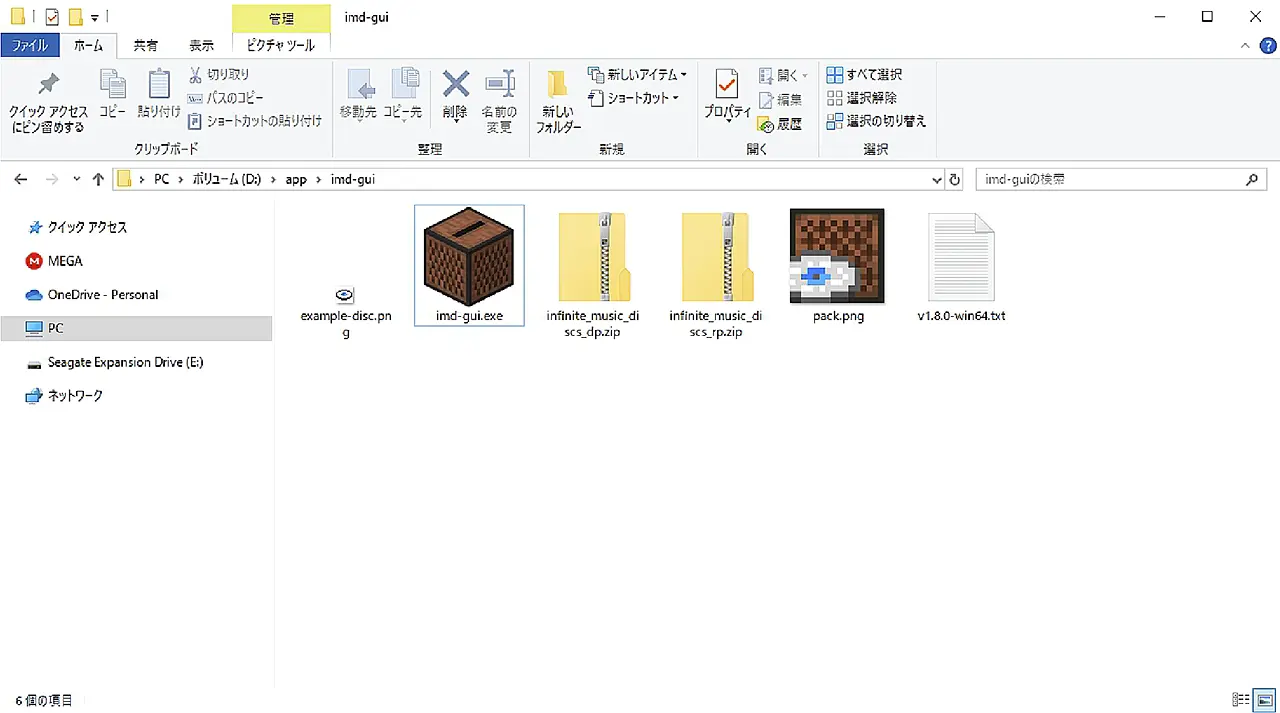
Task: Click the Delete (削除) ribbon icon
Action: tap(455, 87)
